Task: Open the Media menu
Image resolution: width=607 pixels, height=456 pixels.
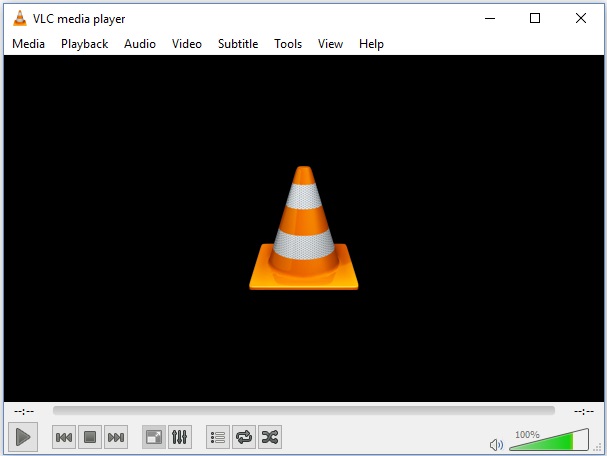Action: click(x=29, y=44)
